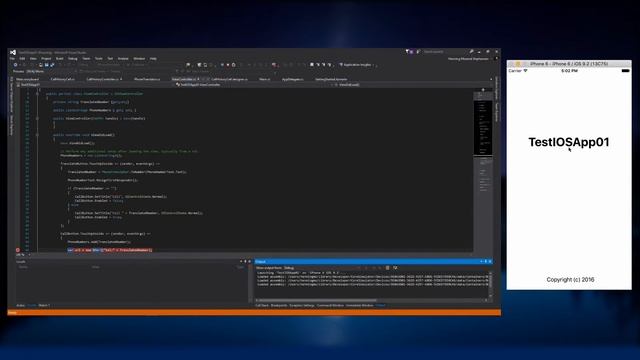Click the Visual Studio logo icon

coord(13,53)
